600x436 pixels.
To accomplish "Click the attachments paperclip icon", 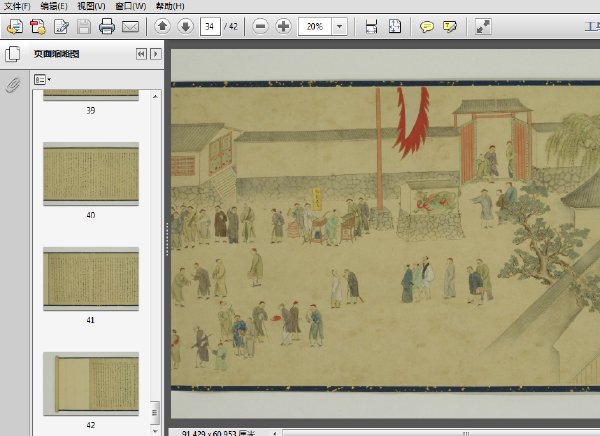I will tap(13, 85).
